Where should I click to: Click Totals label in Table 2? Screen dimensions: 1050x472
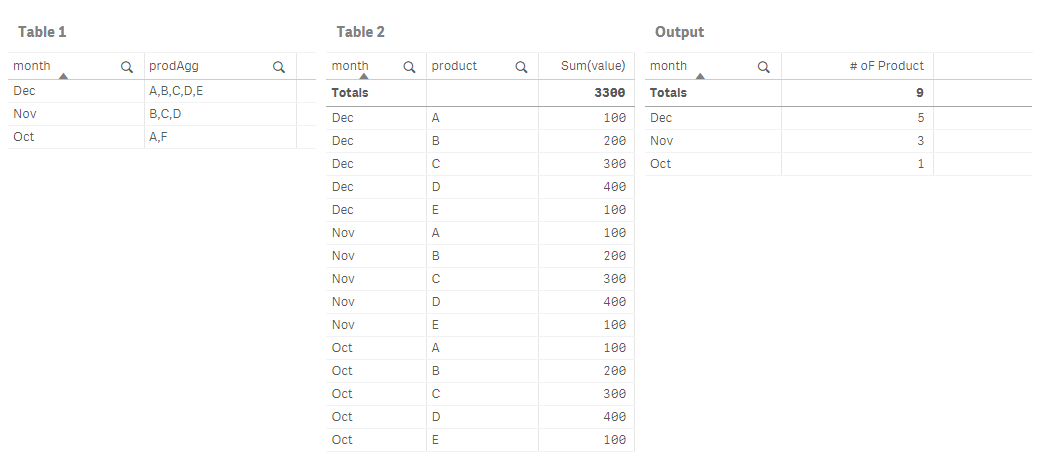coord(350,92)
